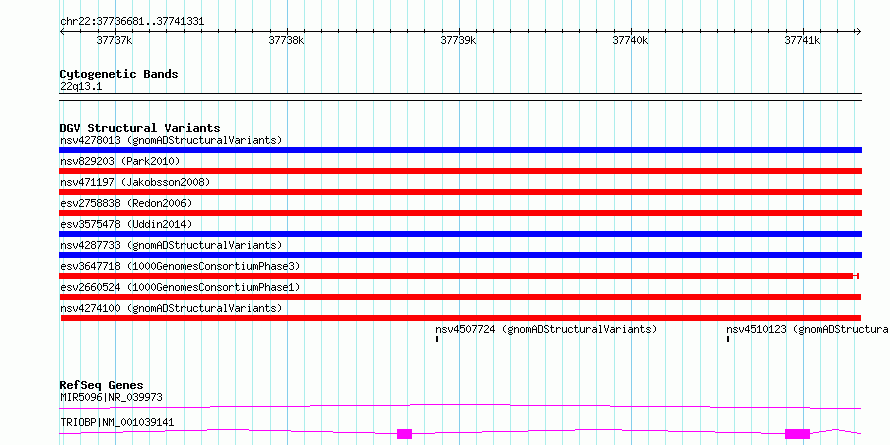The image size is (890, 445).
Task: Click the left arrow of the ruler
Action: 63,31
